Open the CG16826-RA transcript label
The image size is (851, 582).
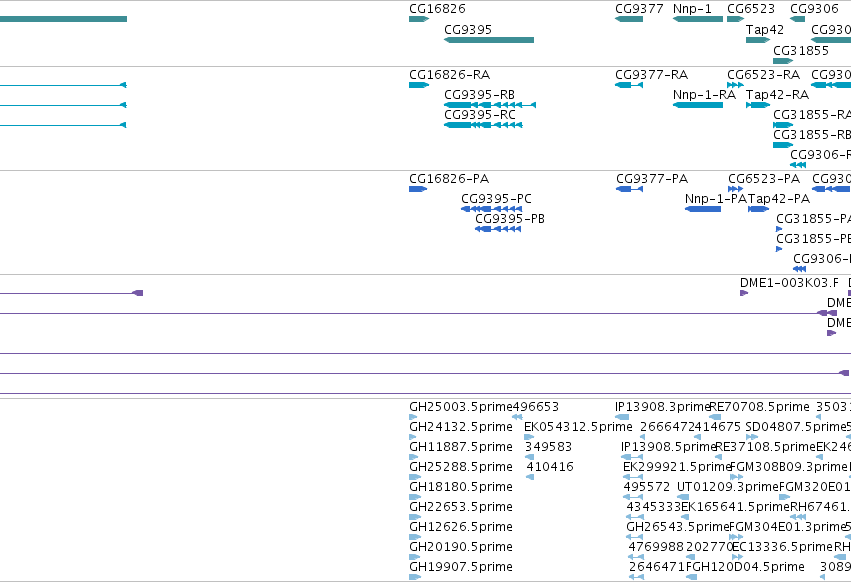[449, 75]
